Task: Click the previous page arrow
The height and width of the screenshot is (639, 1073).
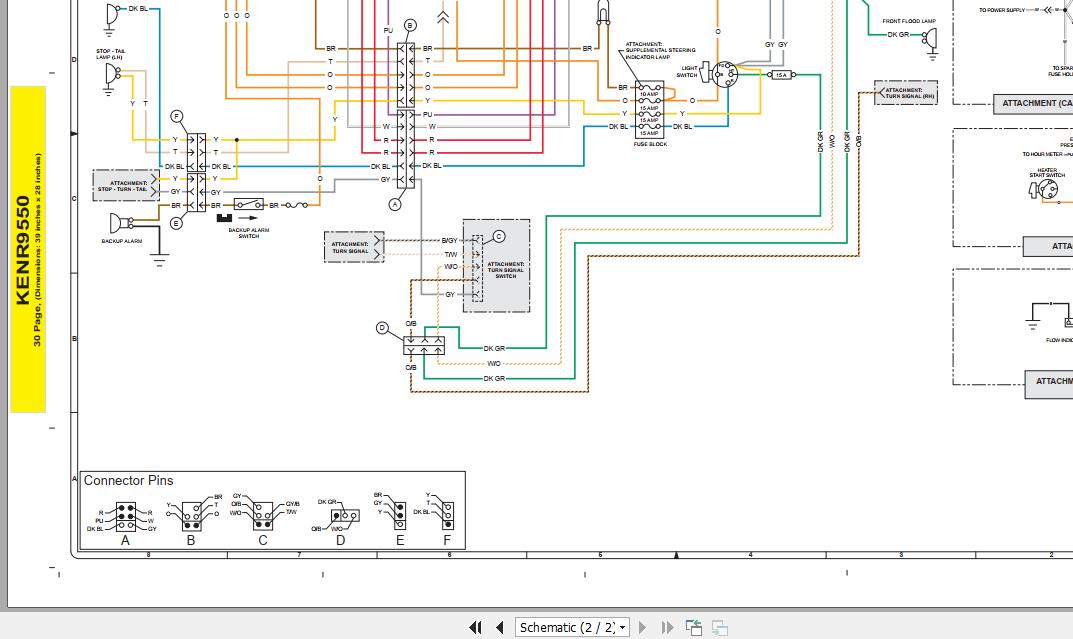Action: 499,627
